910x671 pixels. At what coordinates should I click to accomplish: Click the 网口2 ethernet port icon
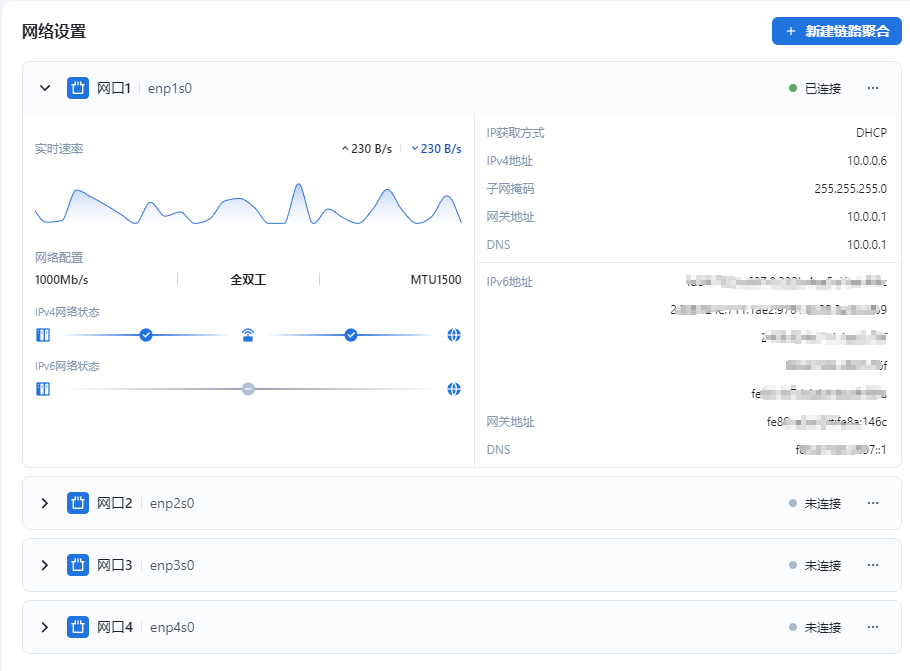78,503
